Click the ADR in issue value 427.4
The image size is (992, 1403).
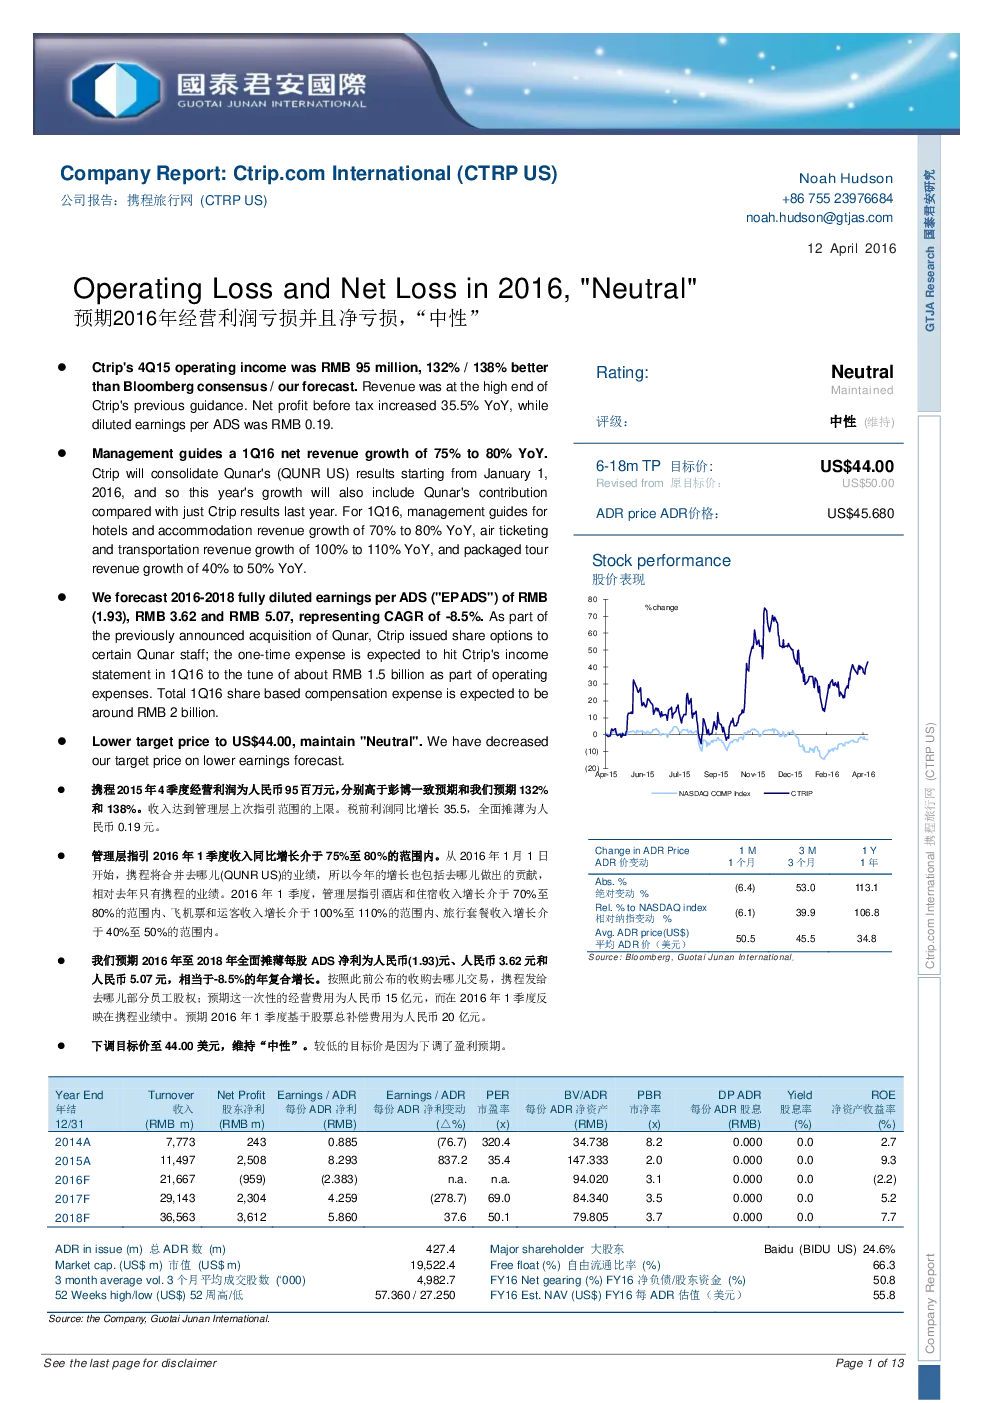tap(440, 1249)
